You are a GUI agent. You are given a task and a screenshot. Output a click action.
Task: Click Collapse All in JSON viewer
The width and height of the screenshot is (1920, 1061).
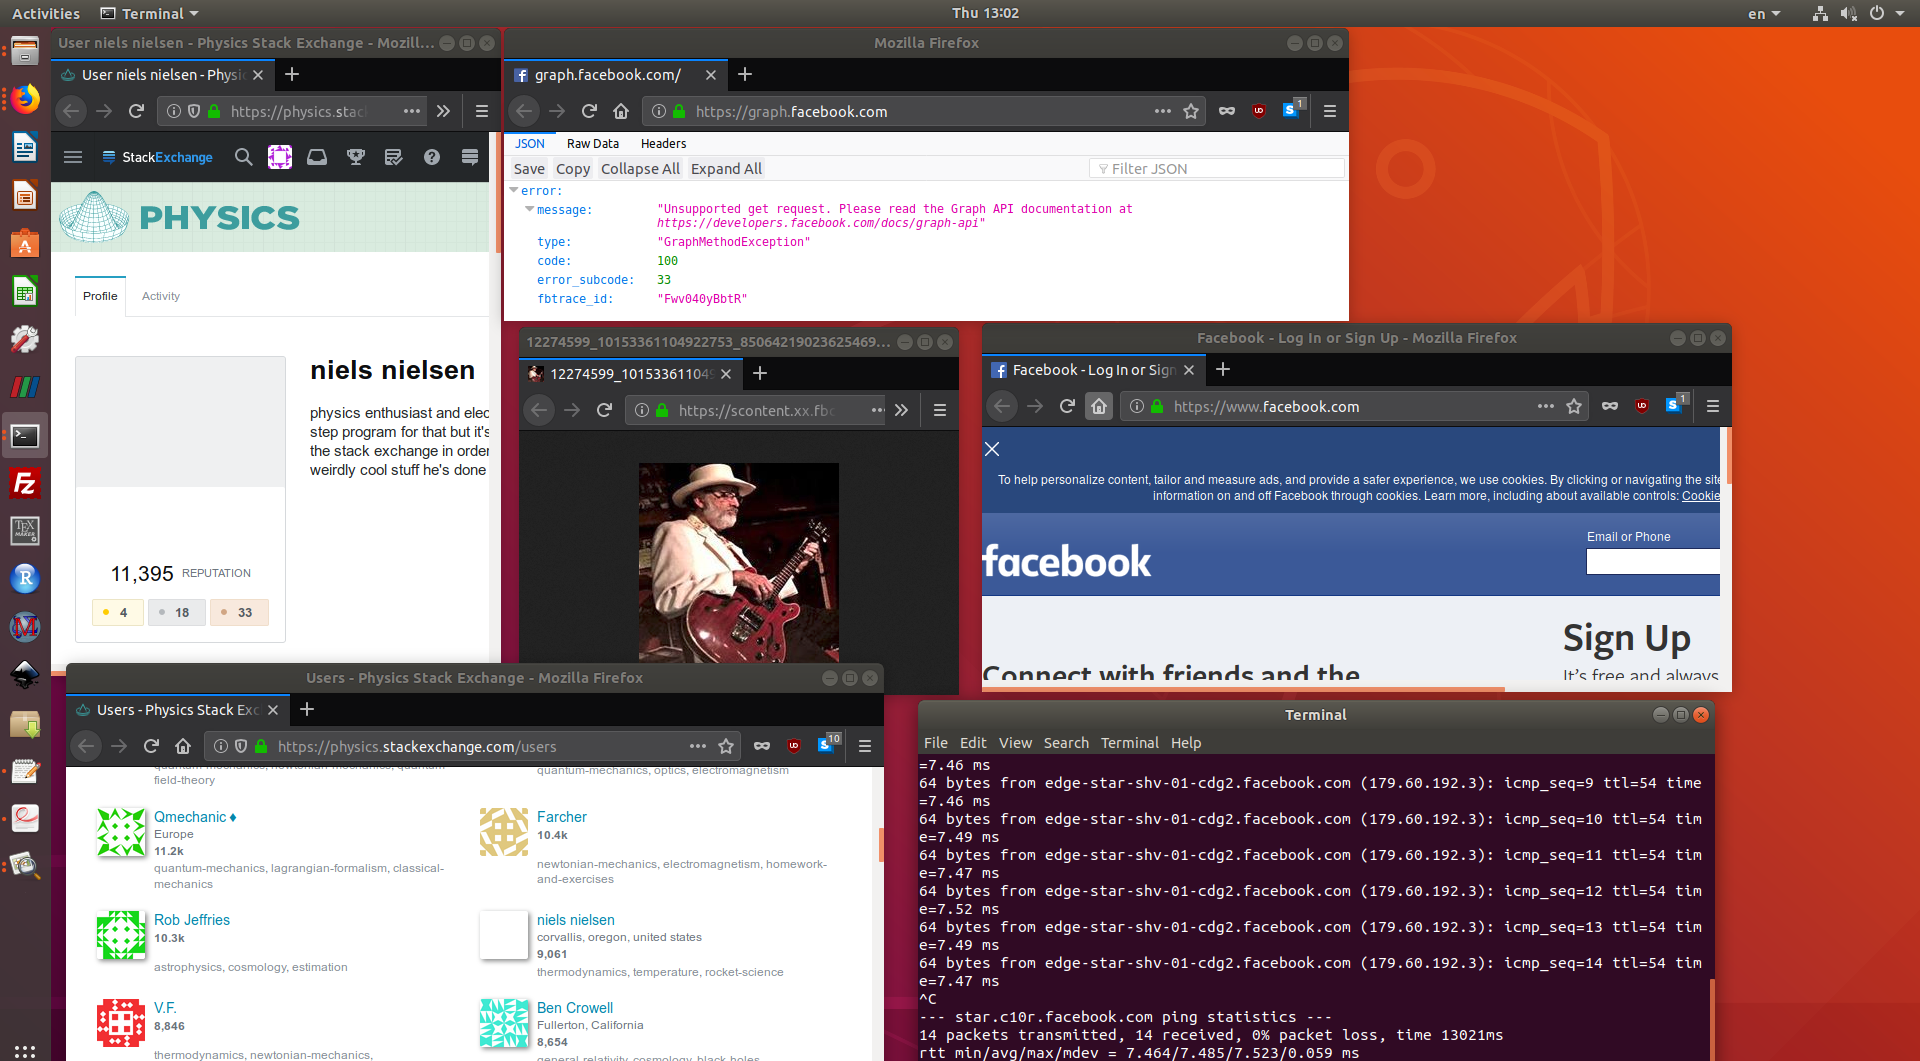coord(640,169)
